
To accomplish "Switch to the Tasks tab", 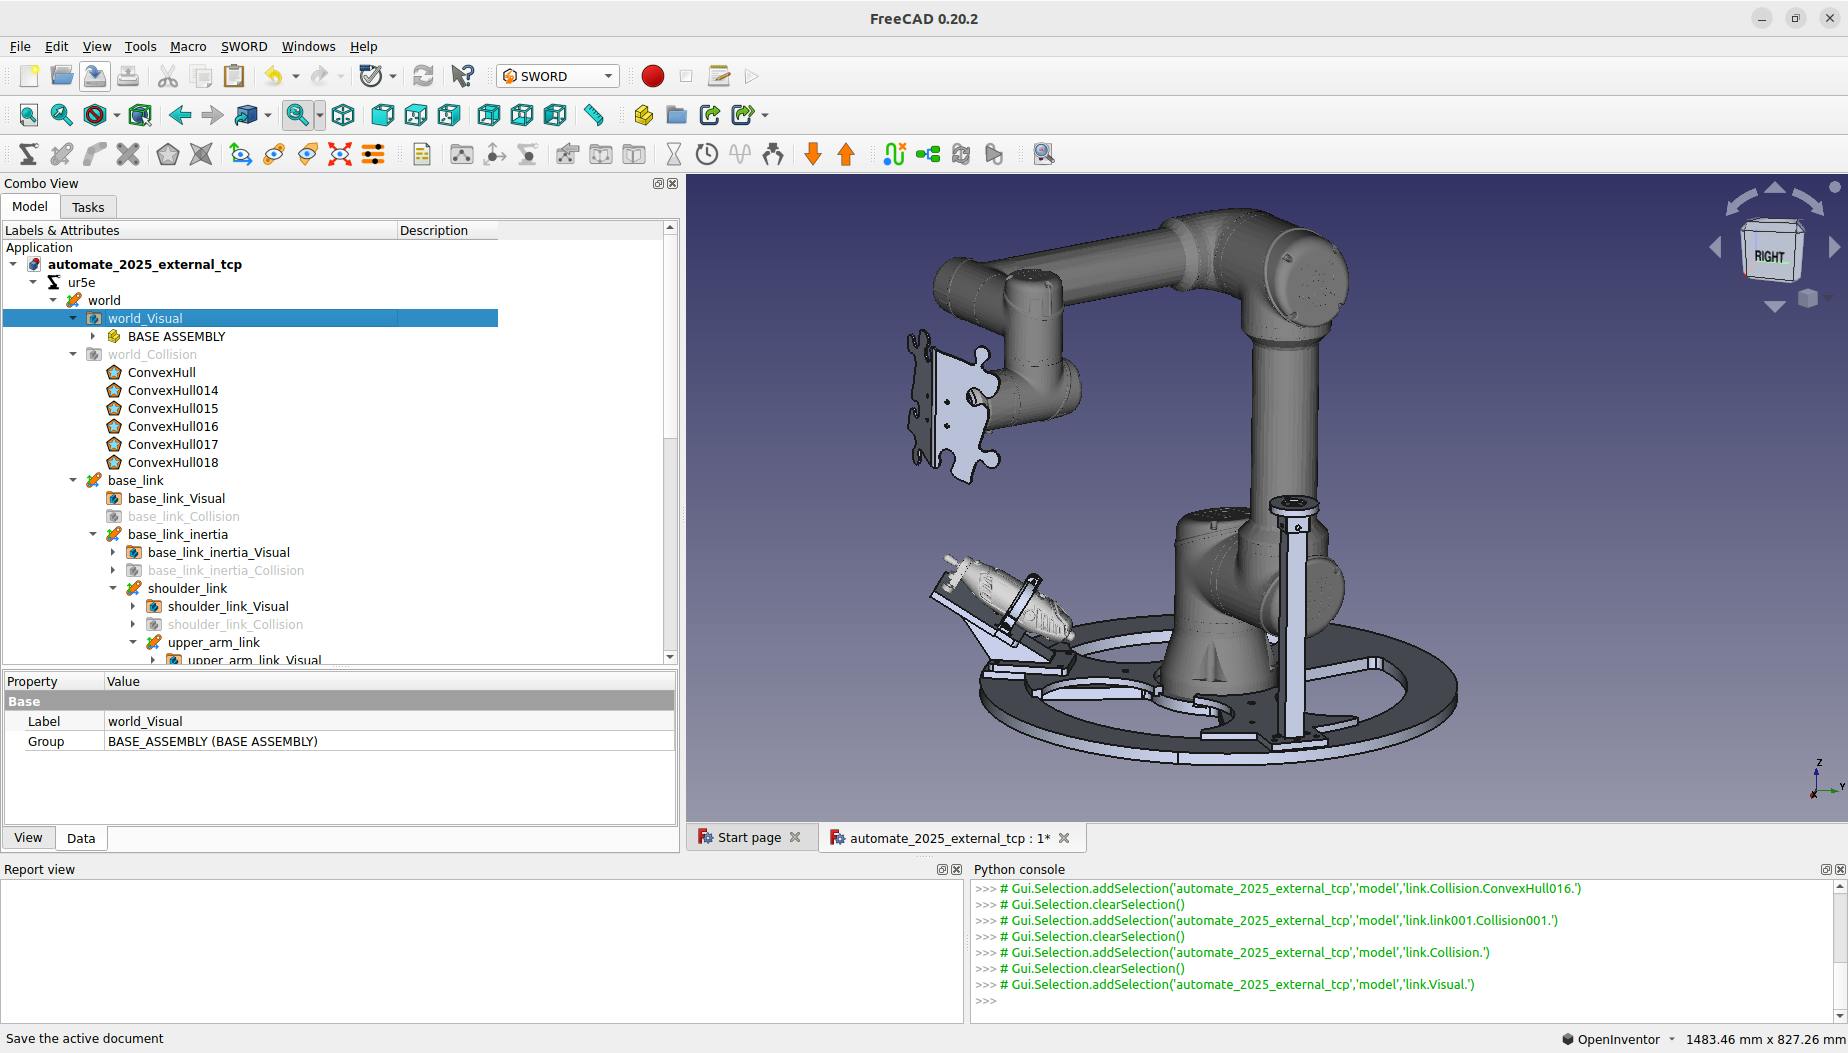I will pyautogui.click(x=88, y=207).
